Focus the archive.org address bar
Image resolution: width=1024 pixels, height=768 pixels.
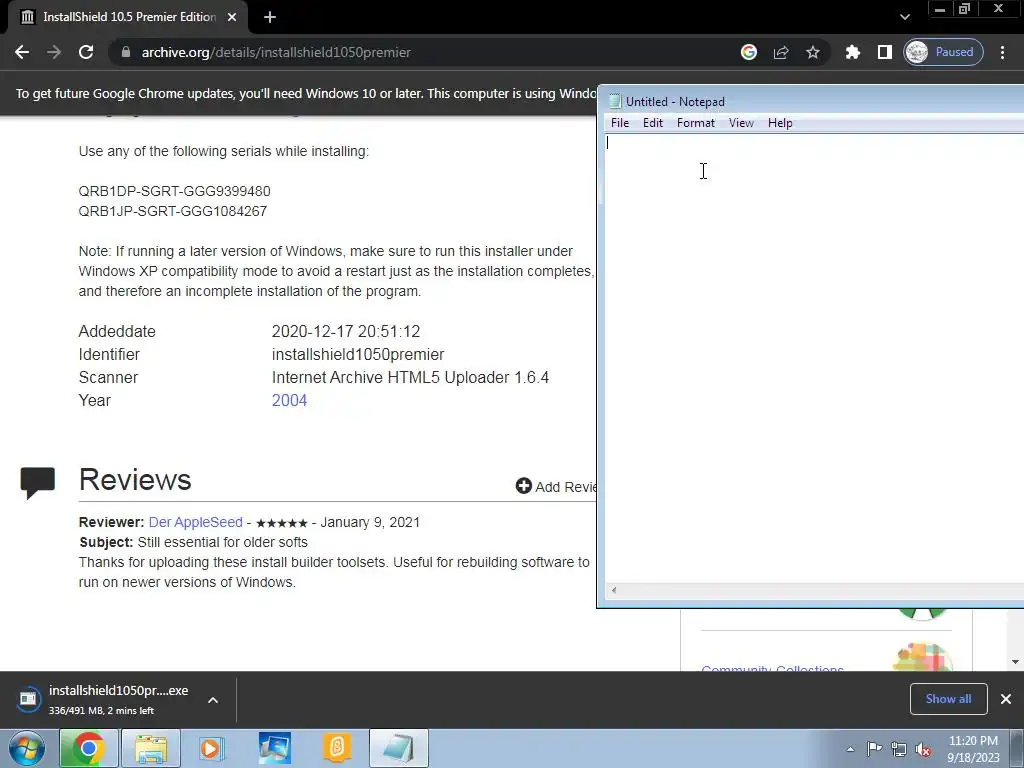tap(418, 52)
